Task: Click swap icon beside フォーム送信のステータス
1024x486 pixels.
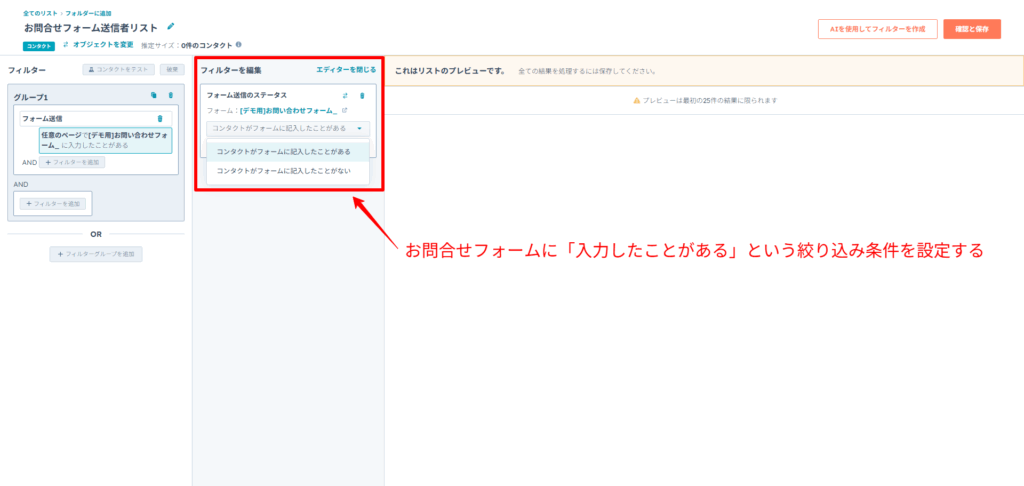Action: pos(345,95)
